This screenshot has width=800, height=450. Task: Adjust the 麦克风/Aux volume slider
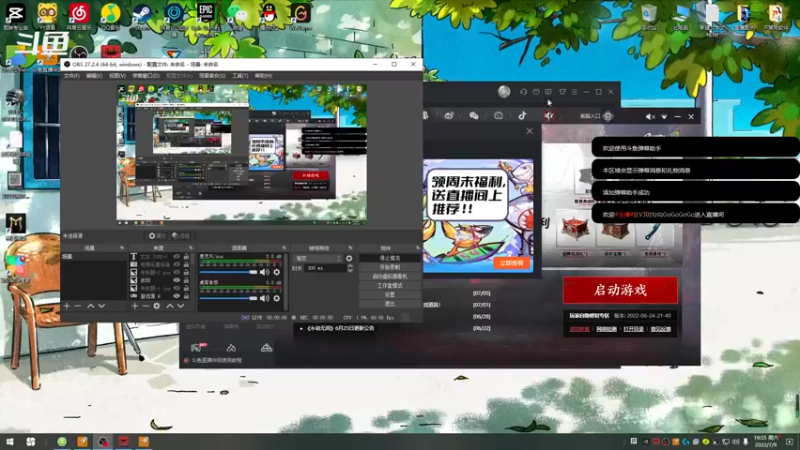point(229,272)
